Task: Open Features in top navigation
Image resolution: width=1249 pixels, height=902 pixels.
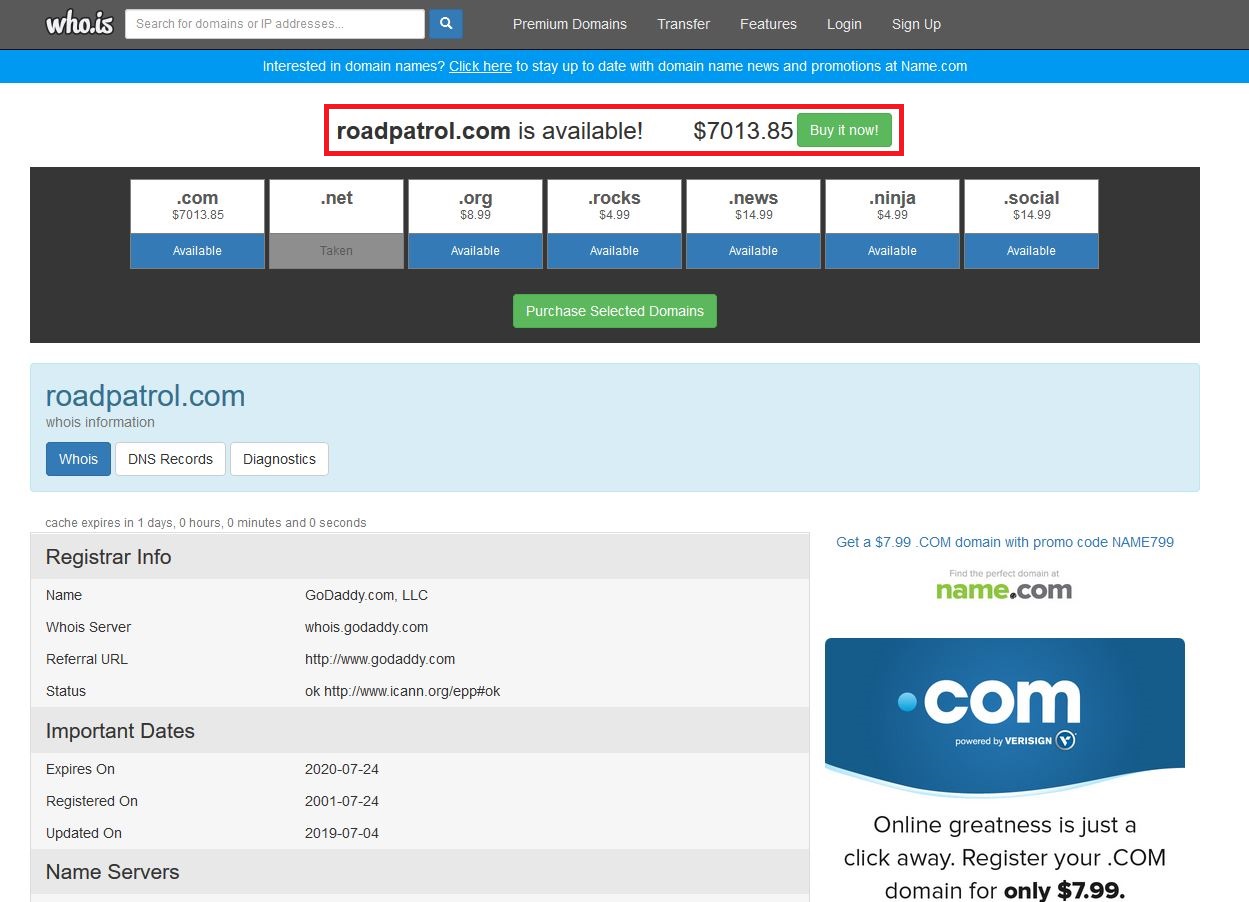Action: (768, 24)
